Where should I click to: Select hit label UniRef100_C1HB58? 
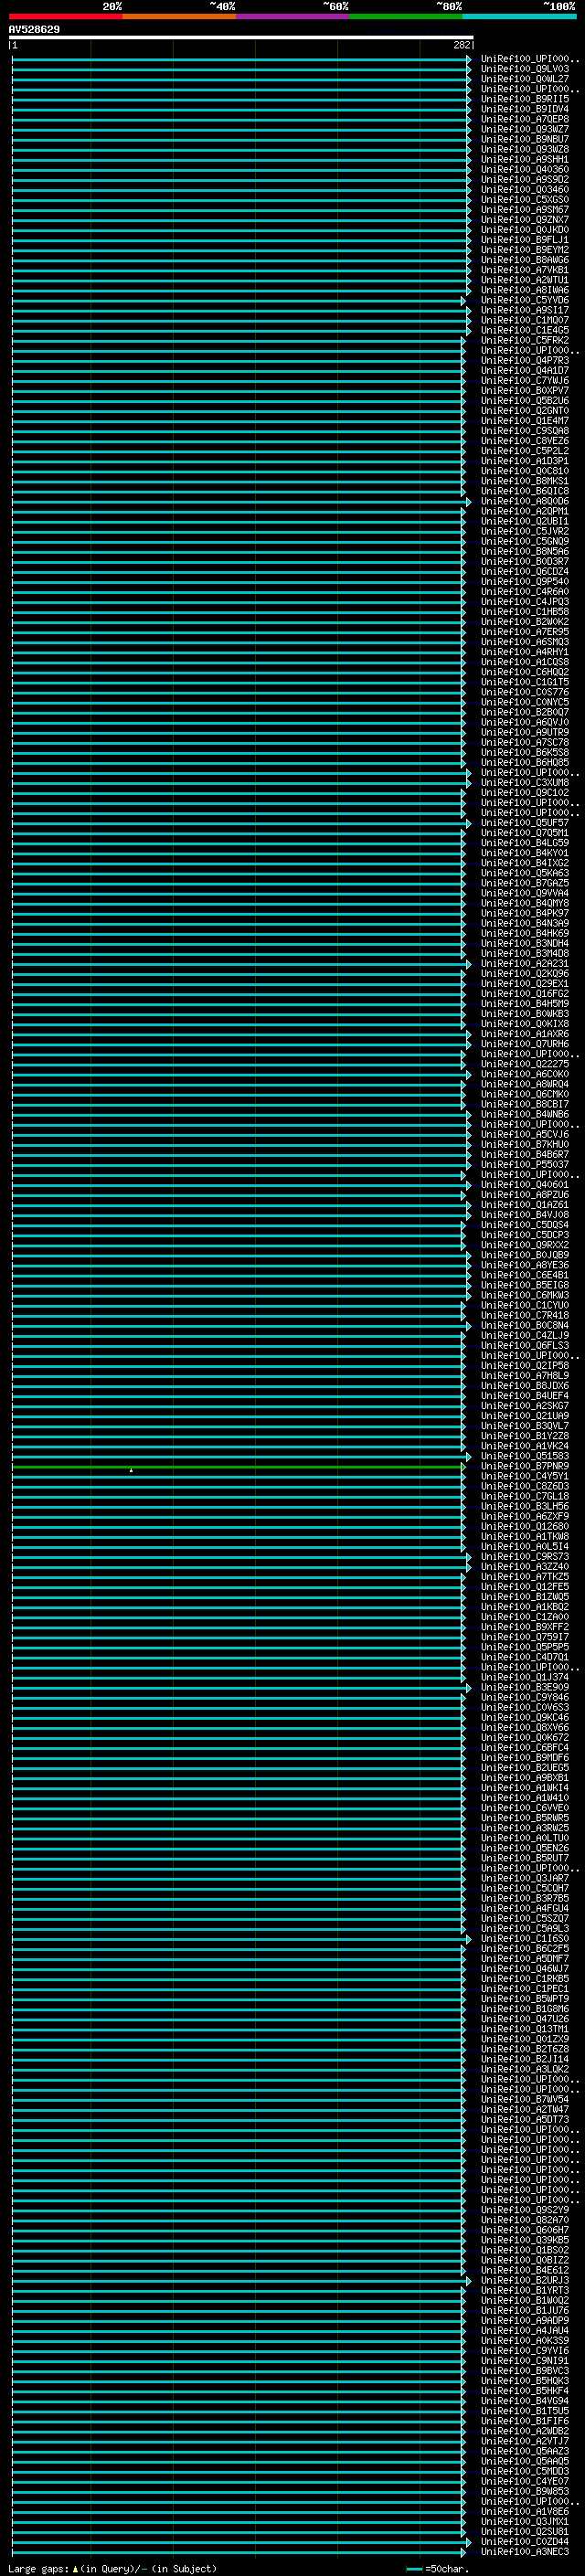pos(524,611)
